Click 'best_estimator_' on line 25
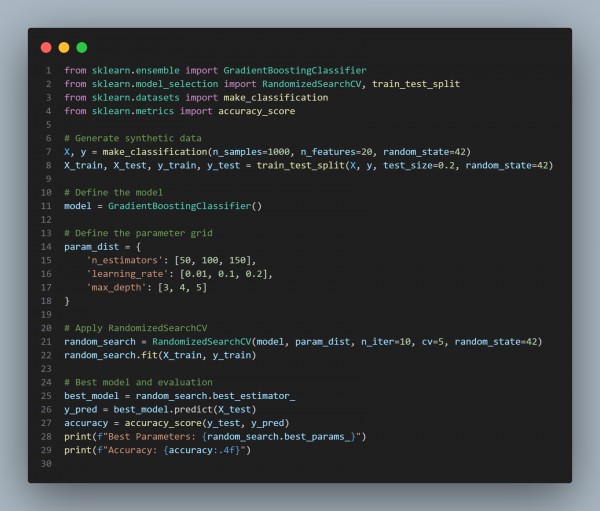This screenshot has width=600, height=511. [254, 396]
